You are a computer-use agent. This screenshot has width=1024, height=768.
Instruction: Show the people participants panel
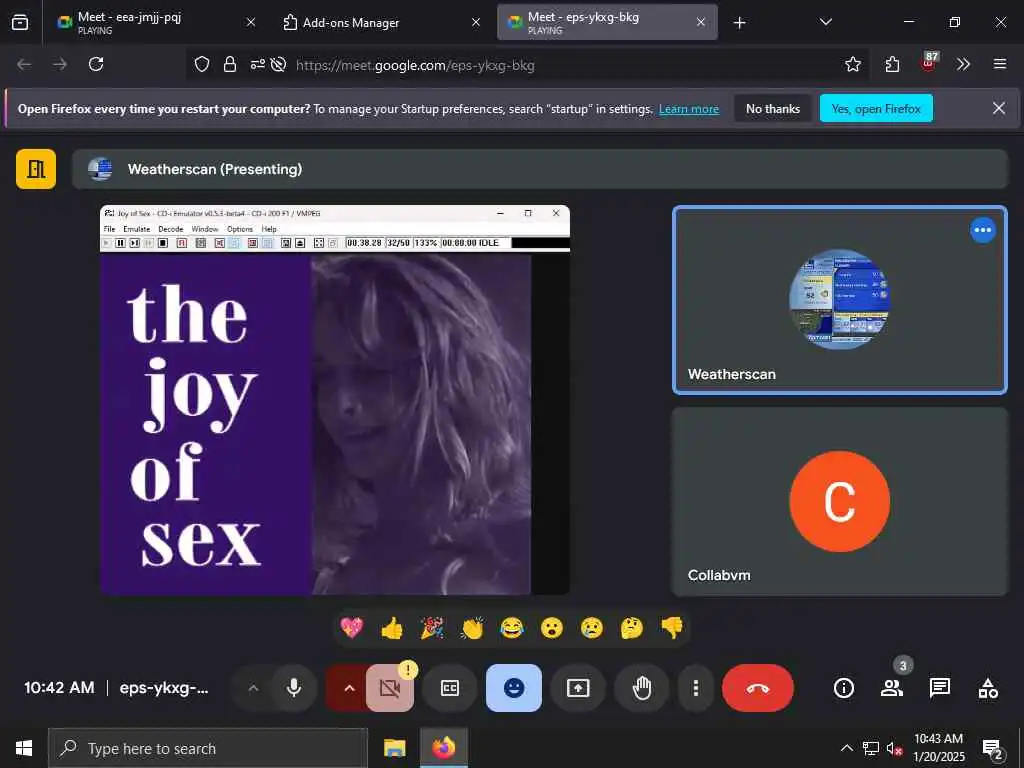[x=891, y=688]
